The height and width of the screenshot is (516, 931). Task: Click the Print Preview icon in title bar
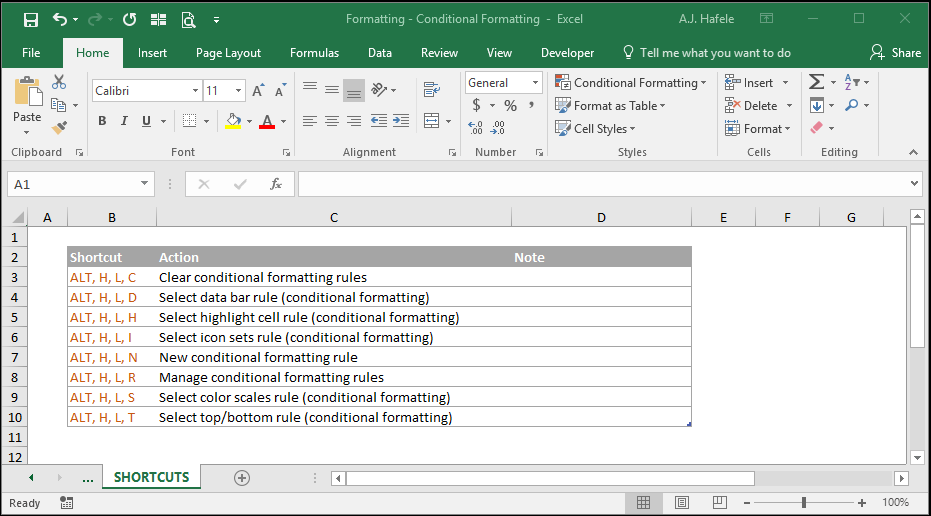click(x=189, y=20)
